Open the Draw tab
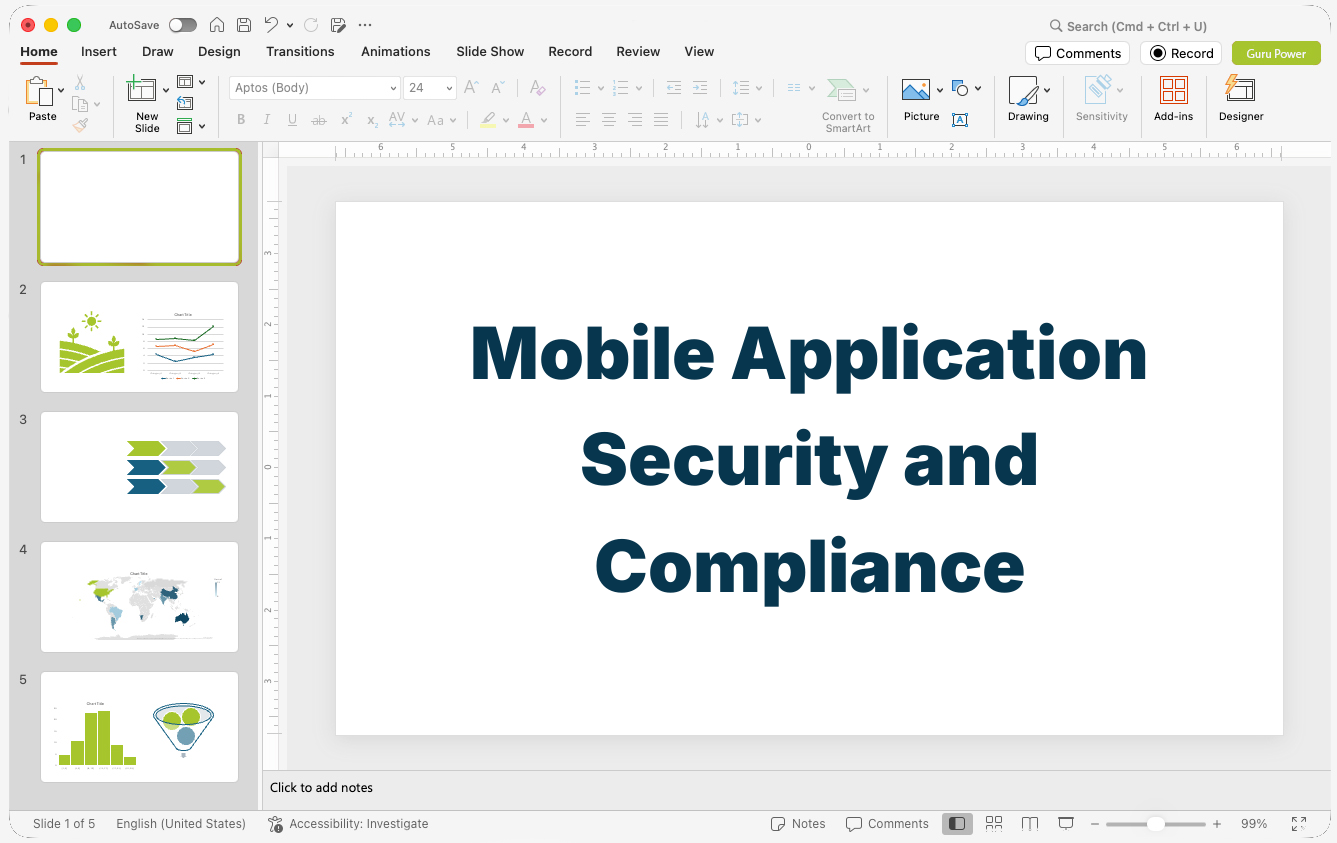 coord(158,52)
